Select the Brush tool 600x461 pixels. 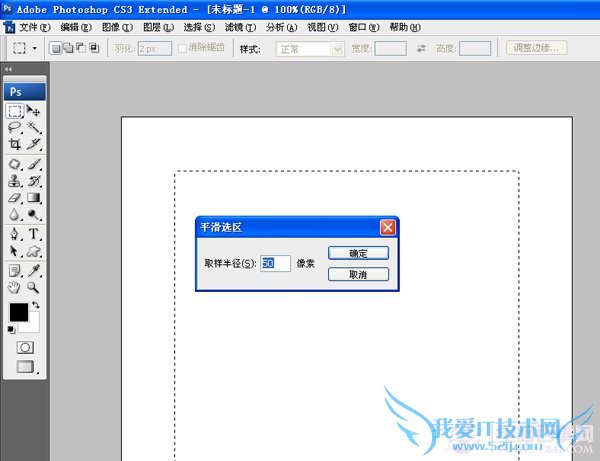tap(34, 164)
